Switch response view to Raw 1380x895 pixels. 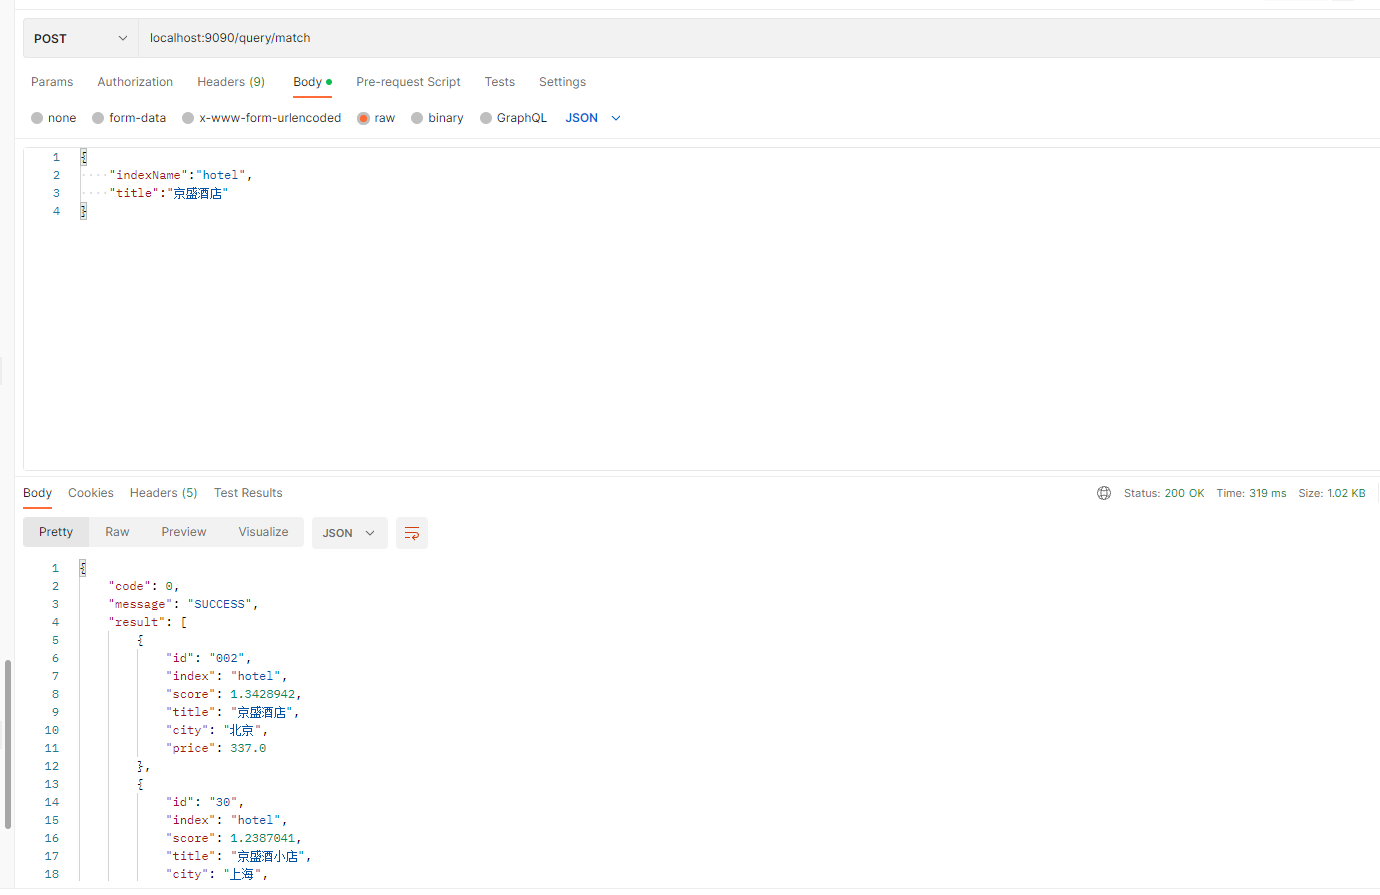(x=117, y=532)
